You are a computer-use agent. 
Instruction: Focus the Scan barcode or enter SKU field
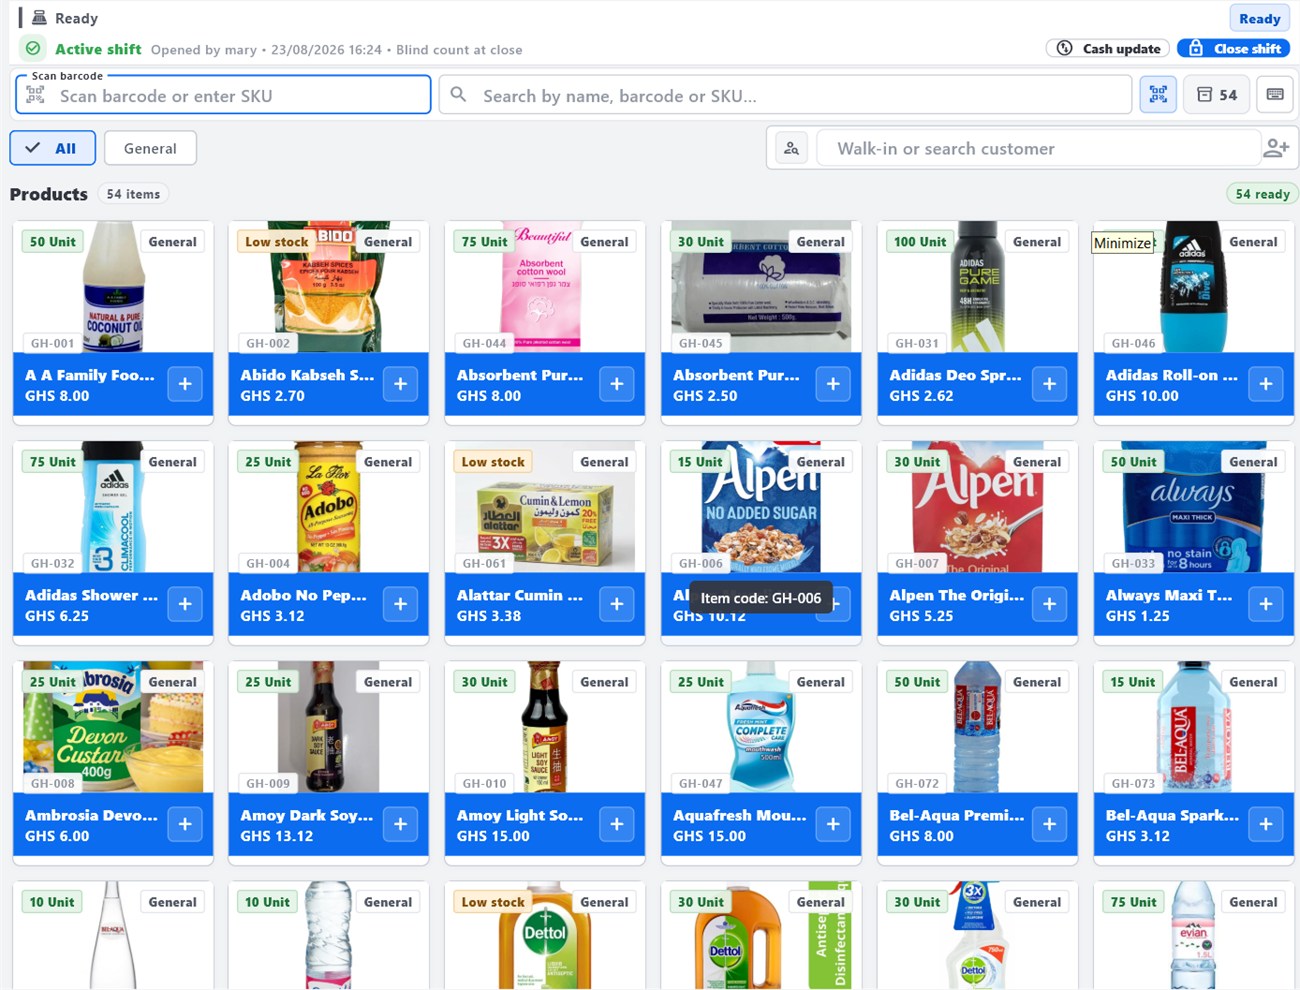click(x=223, y=95)
